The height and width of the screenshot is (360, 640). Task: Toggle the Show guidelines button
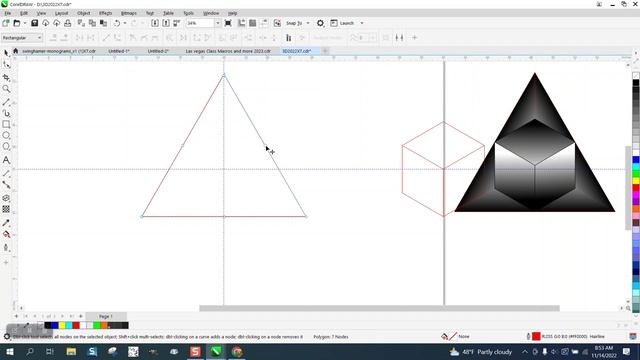[x=264, y=23]
